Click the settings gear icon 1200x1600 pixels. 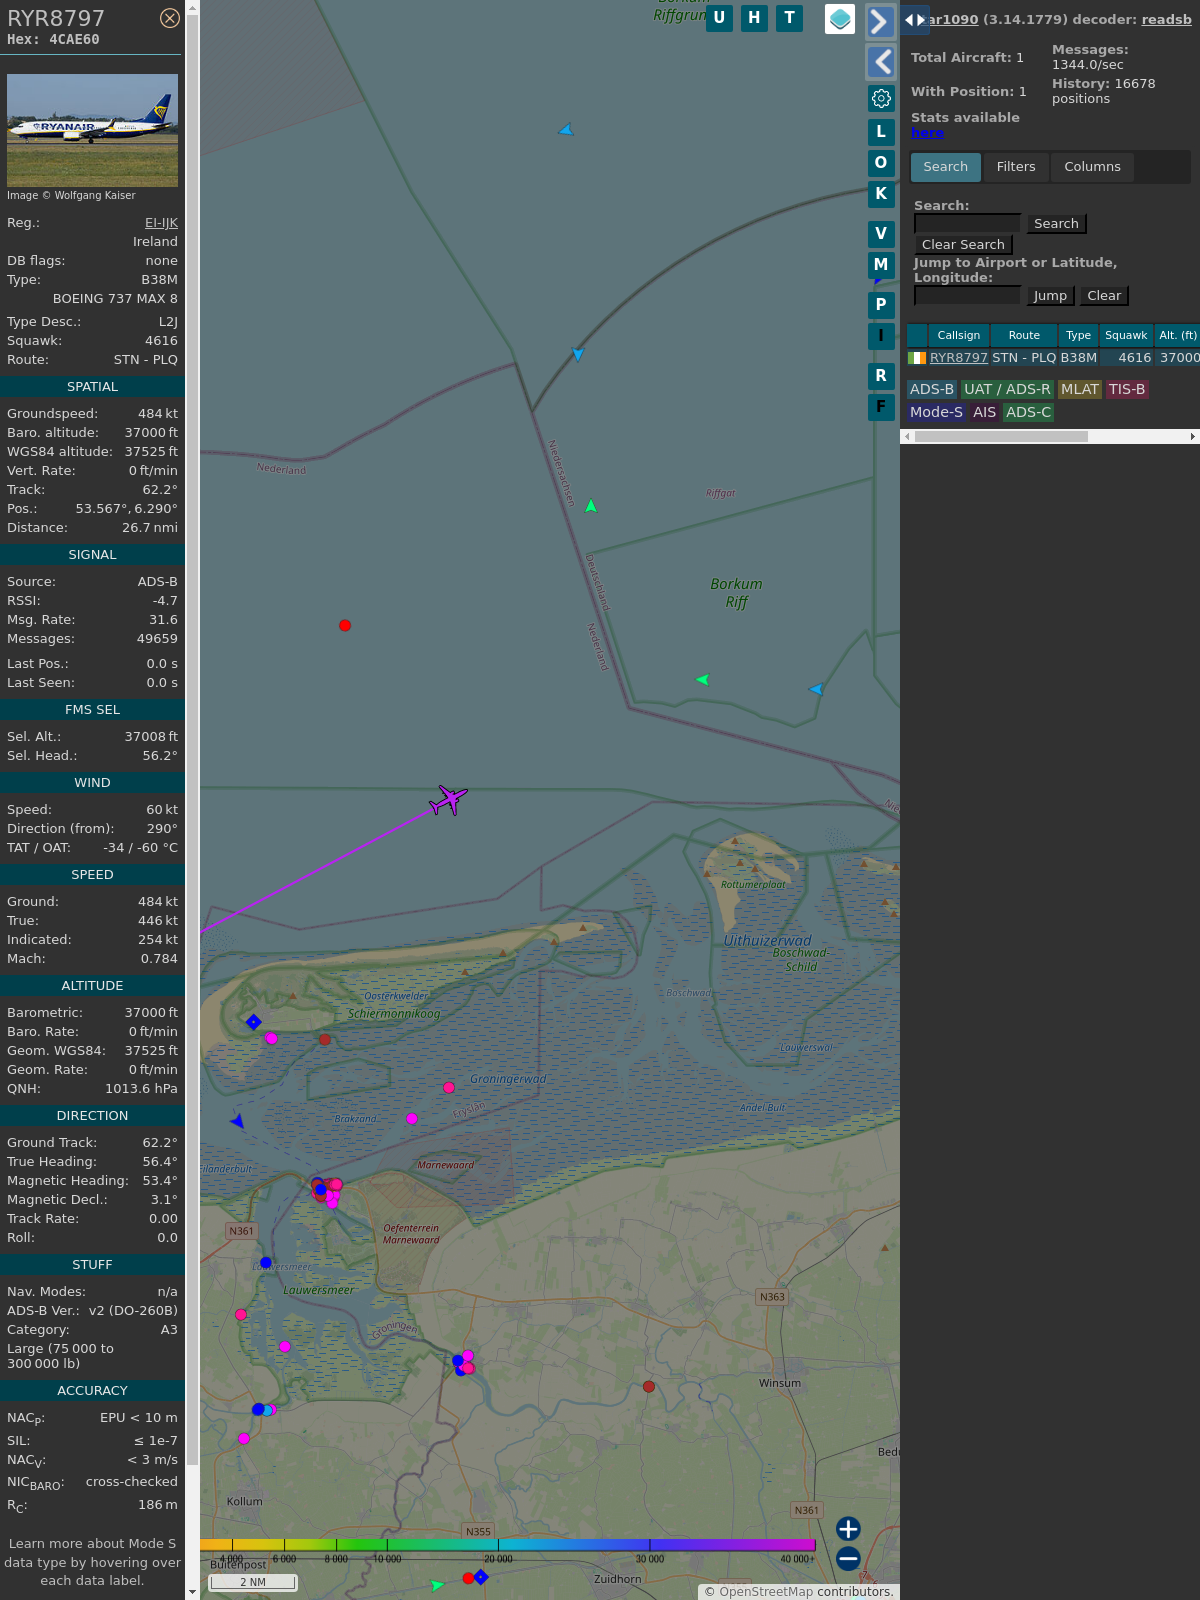[x=881, y=98]
